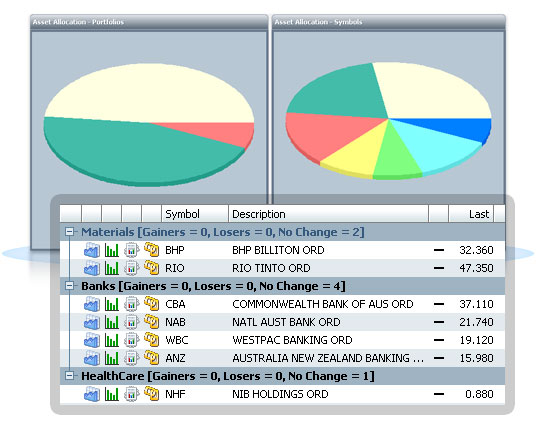The image size is (550, 437).
Task: Click the report icon in NHF row
Action: point(132,395)
